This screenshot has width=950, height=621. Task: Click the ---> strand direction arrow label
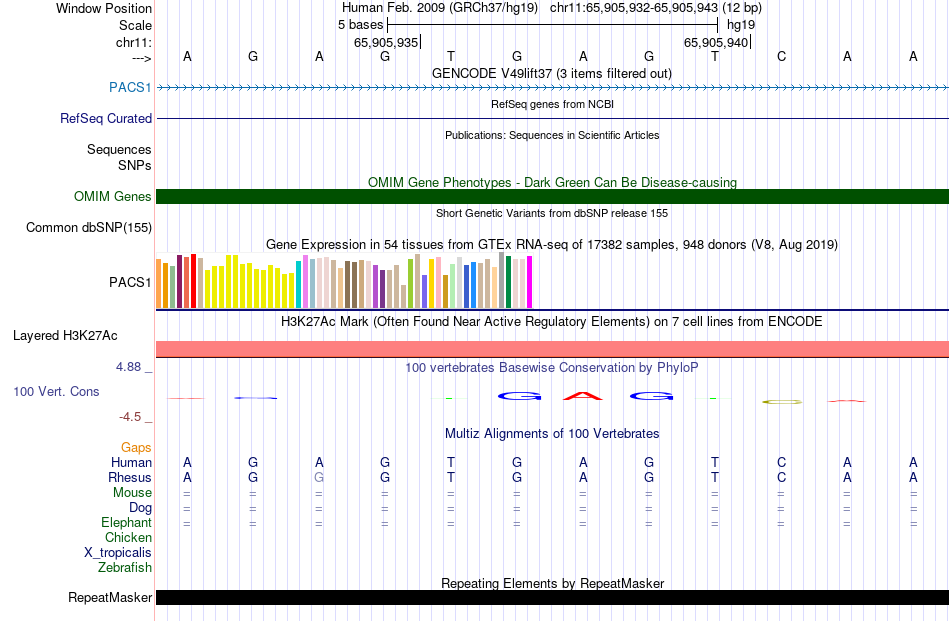click(x=141, y=58)
